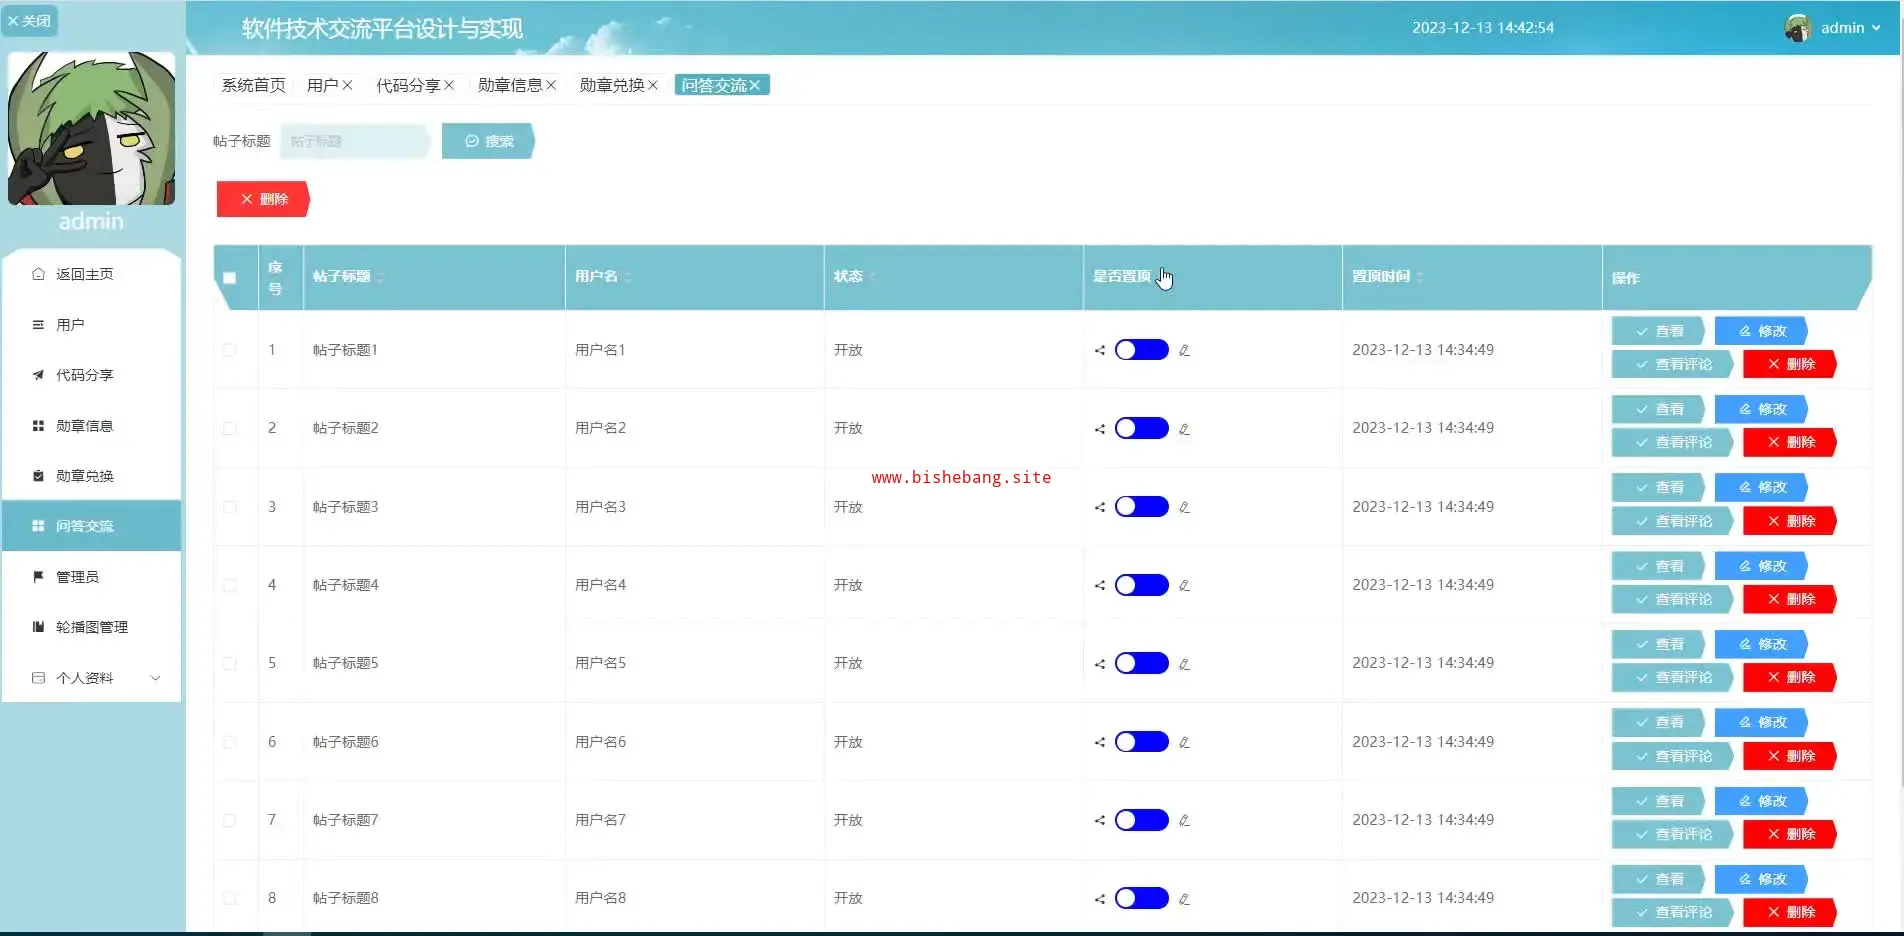Click the red 删除 button above the table
Screen dimensions: 1904x936
coord(263,199)
